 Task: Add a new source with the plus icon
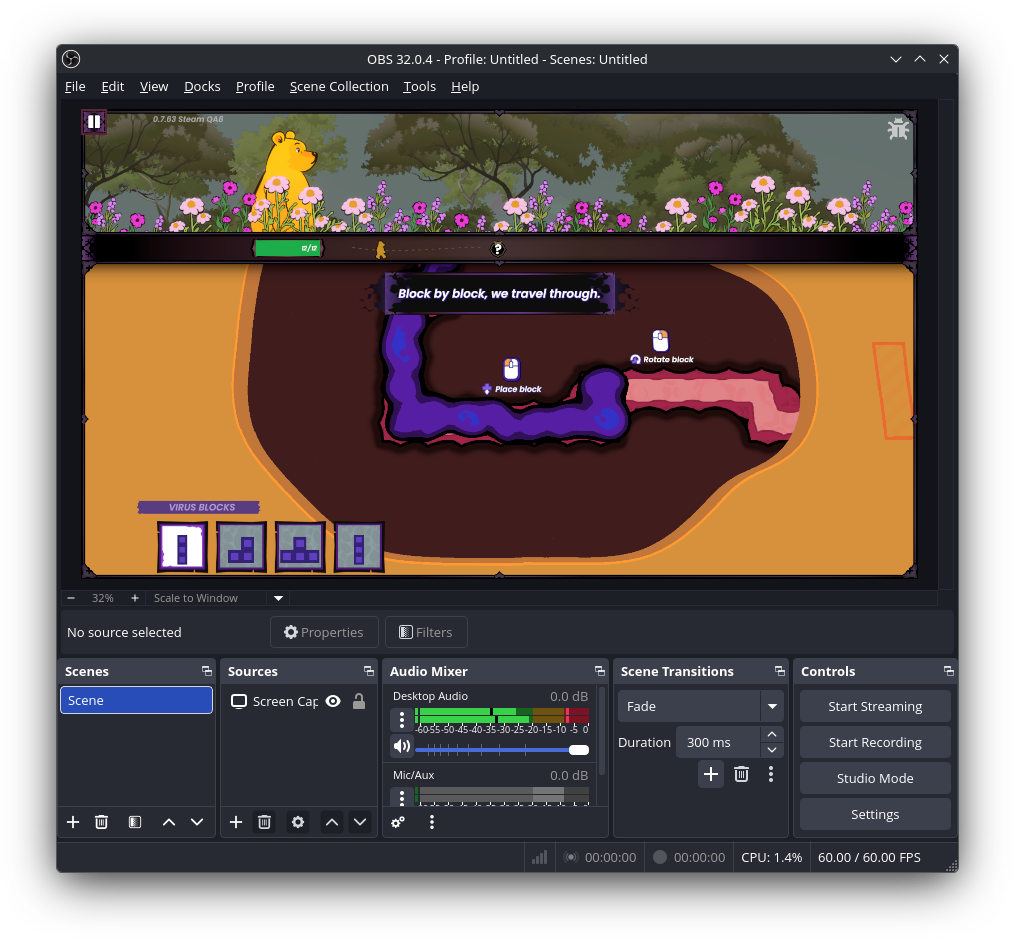coord(236,822)
